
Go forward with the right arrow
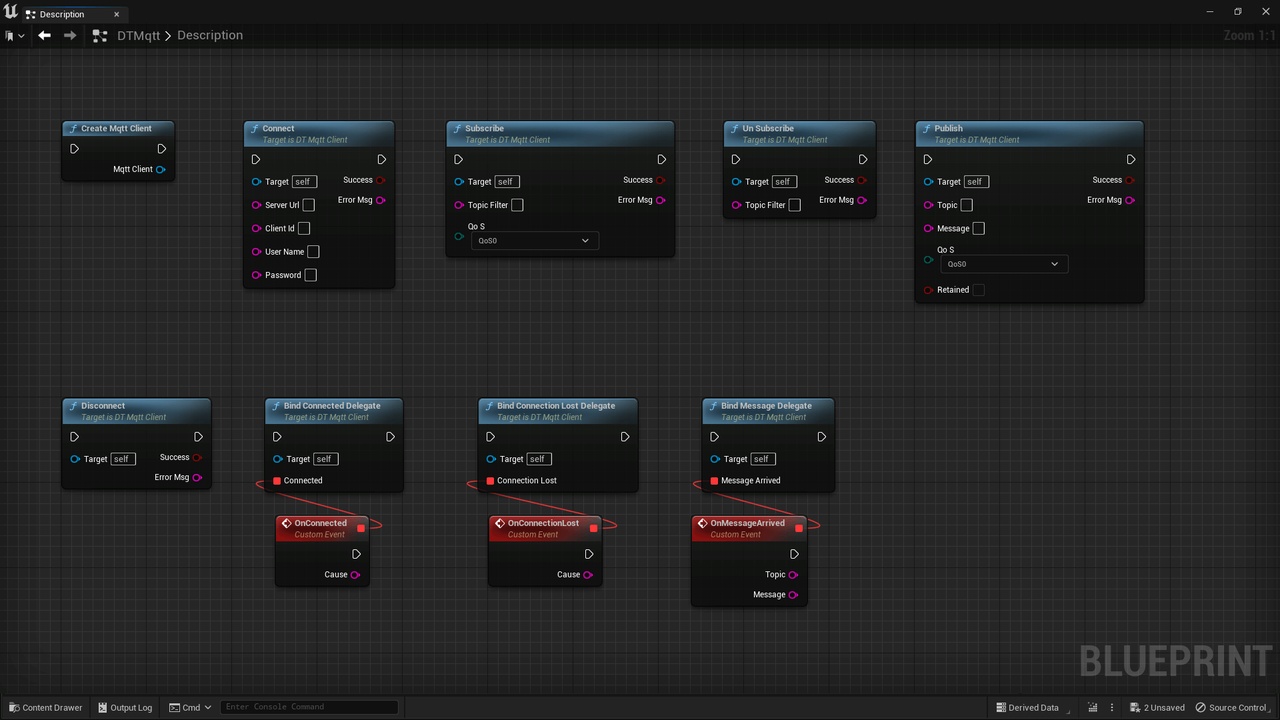[70, 35]
